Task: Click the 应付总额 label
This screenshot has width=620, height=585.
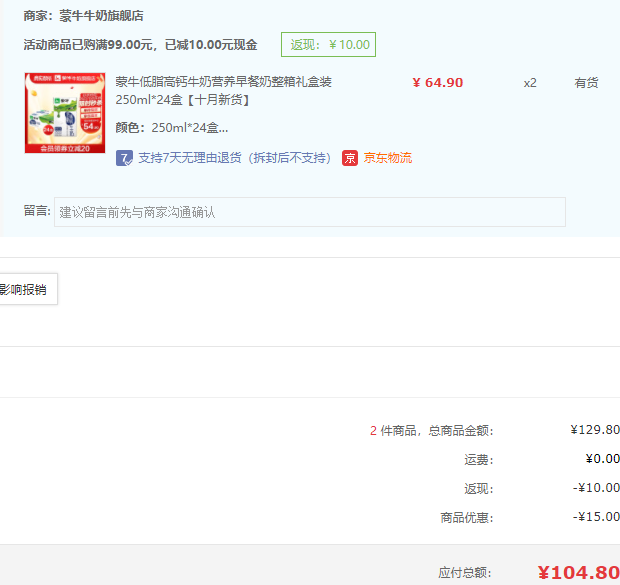Action: coord(465,572)
